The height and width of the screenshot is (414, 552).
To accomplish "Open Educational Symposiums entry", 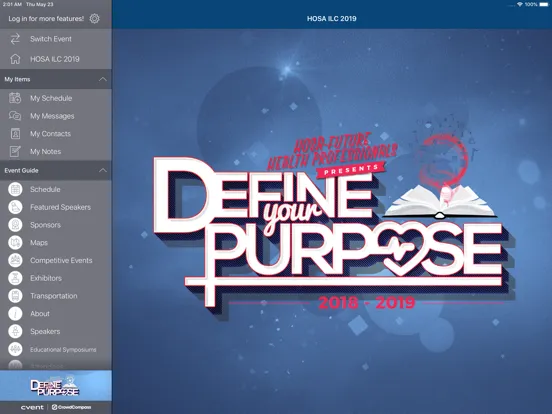I will coord(56,349).
